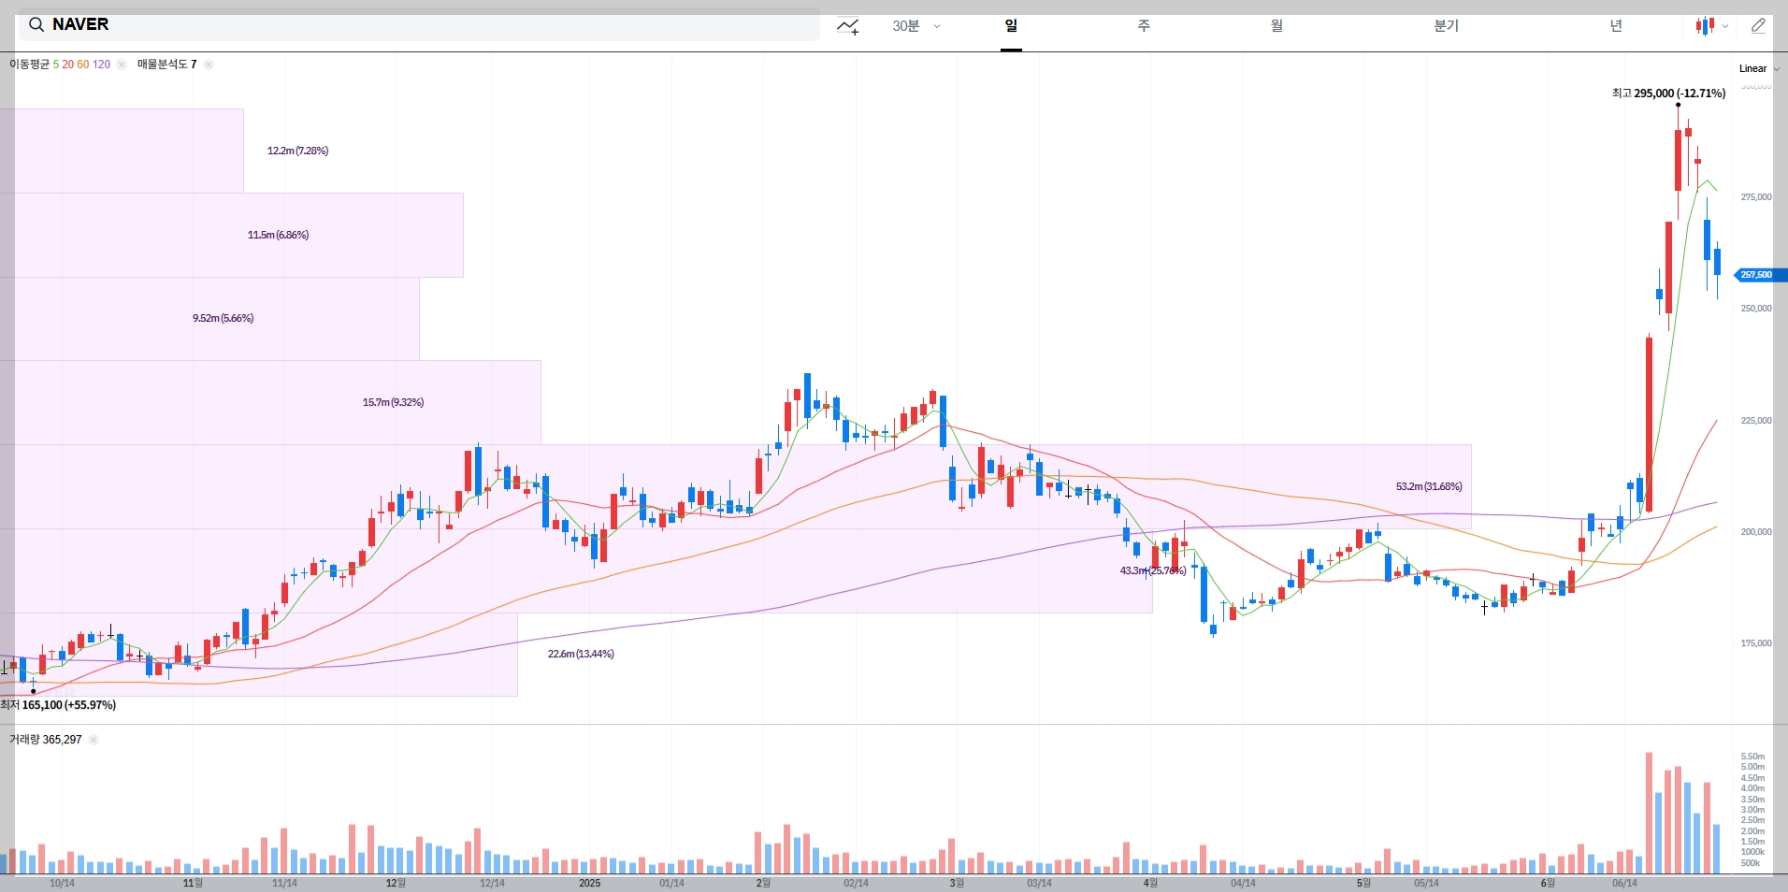
Task: Click the 11.5m(6.86%) volume profile label
Action: (x=278, y=235)
